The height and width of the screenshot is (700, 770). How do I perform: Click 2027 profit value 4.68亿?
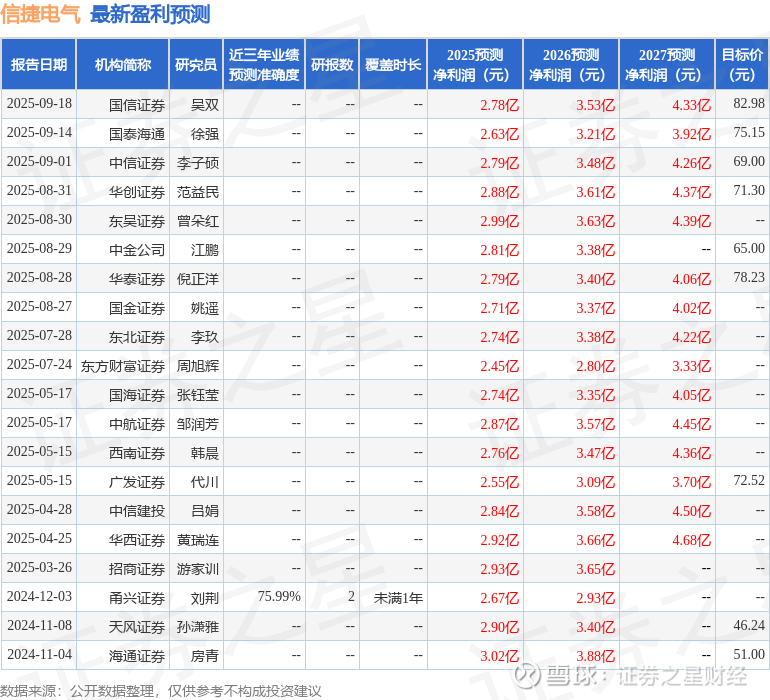point(691,540)
